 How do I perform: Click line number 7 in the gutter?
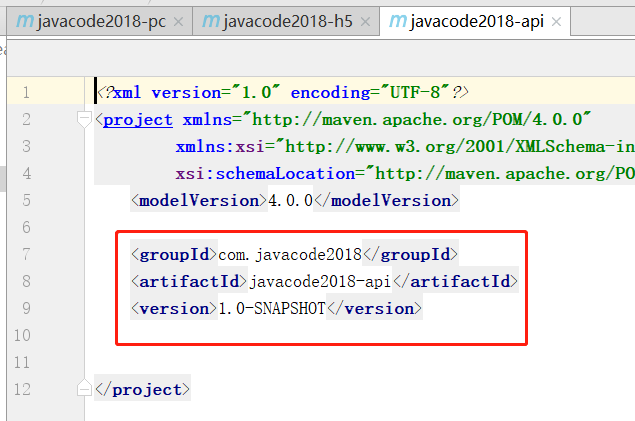[x=25, y=254]
